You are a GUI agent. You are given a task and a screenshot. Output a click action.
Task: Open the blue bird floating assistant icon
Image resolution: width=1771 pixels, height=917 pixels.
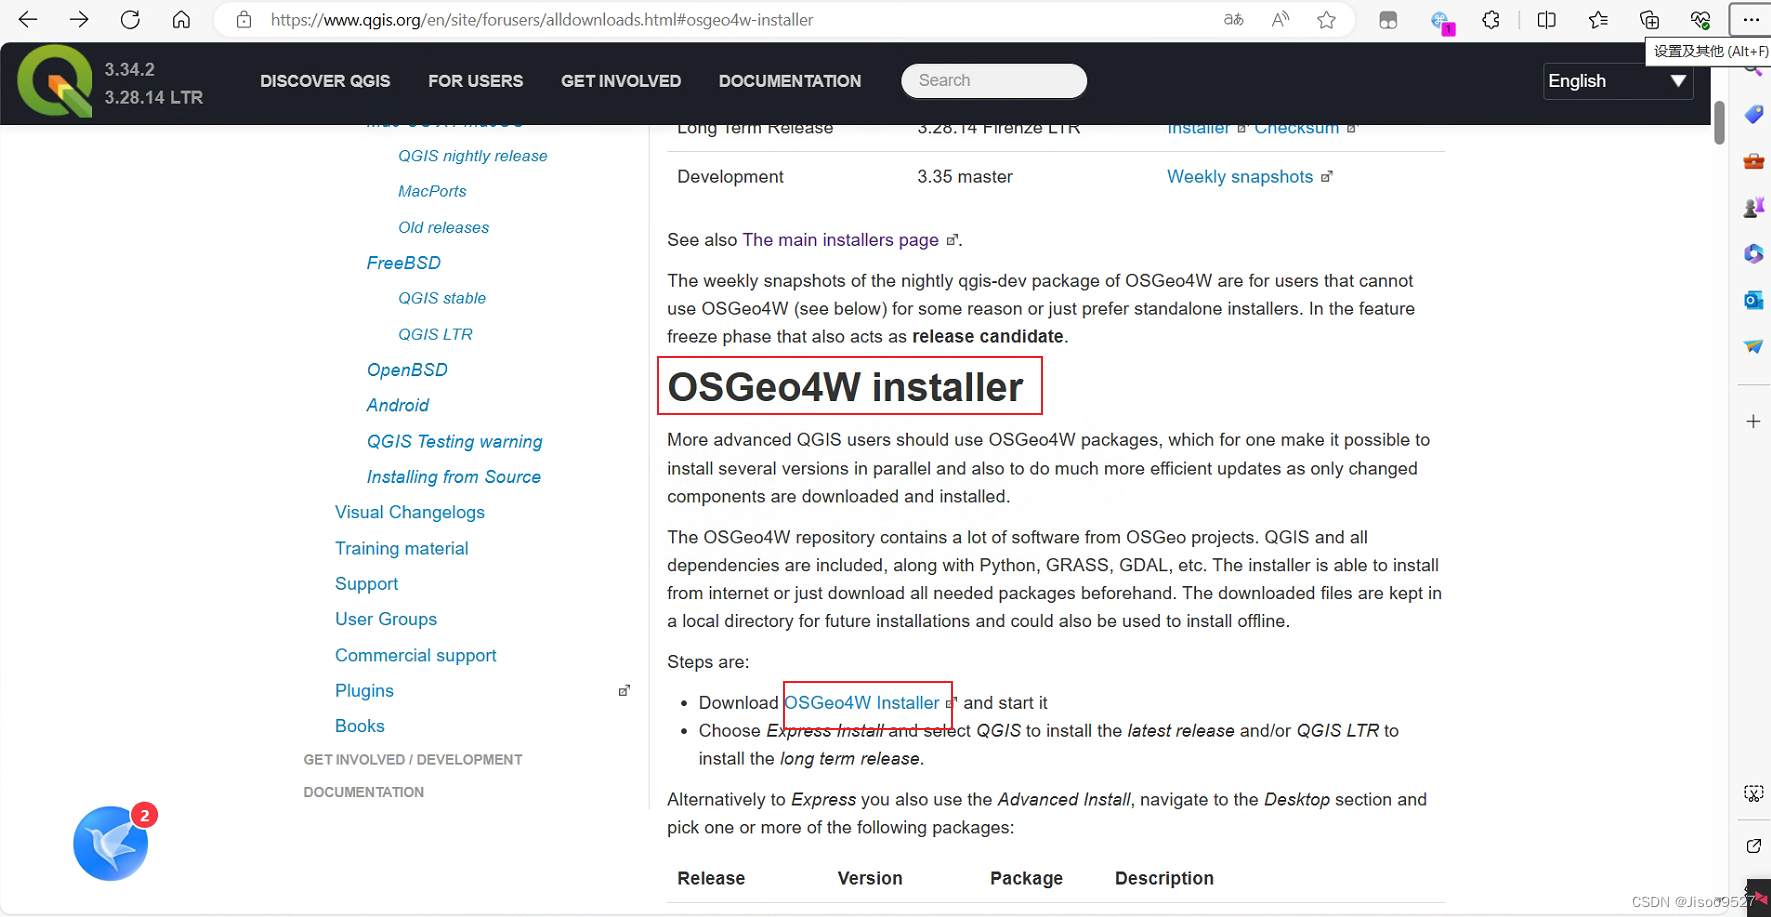pos(111,843)
